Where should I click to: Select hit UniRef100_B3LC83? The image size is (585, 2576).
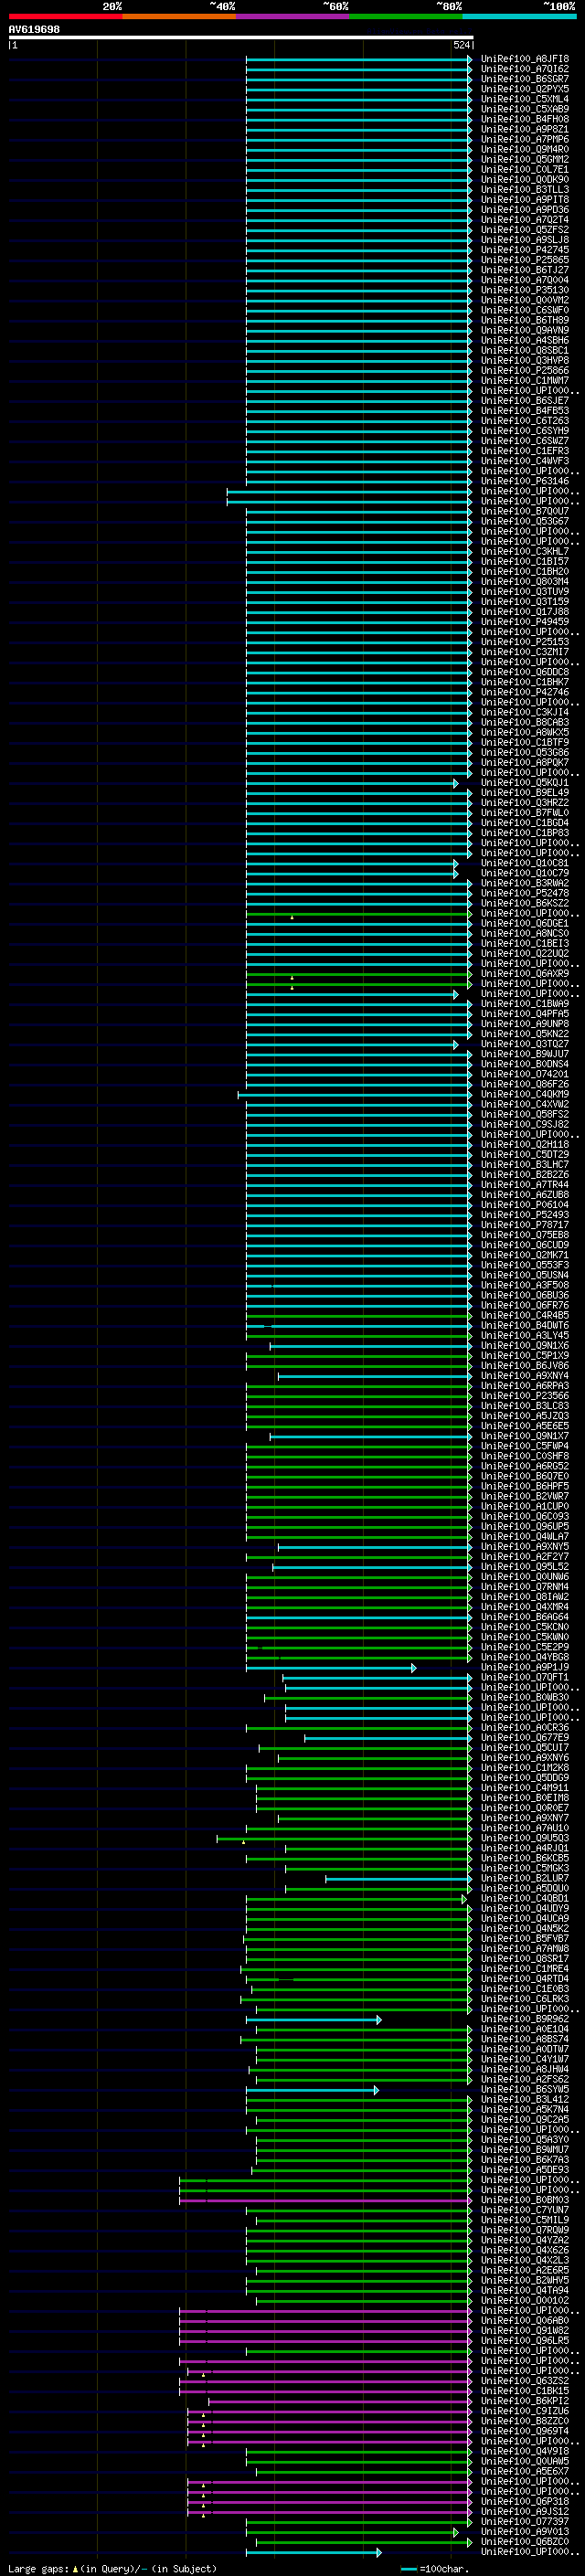525,1406
